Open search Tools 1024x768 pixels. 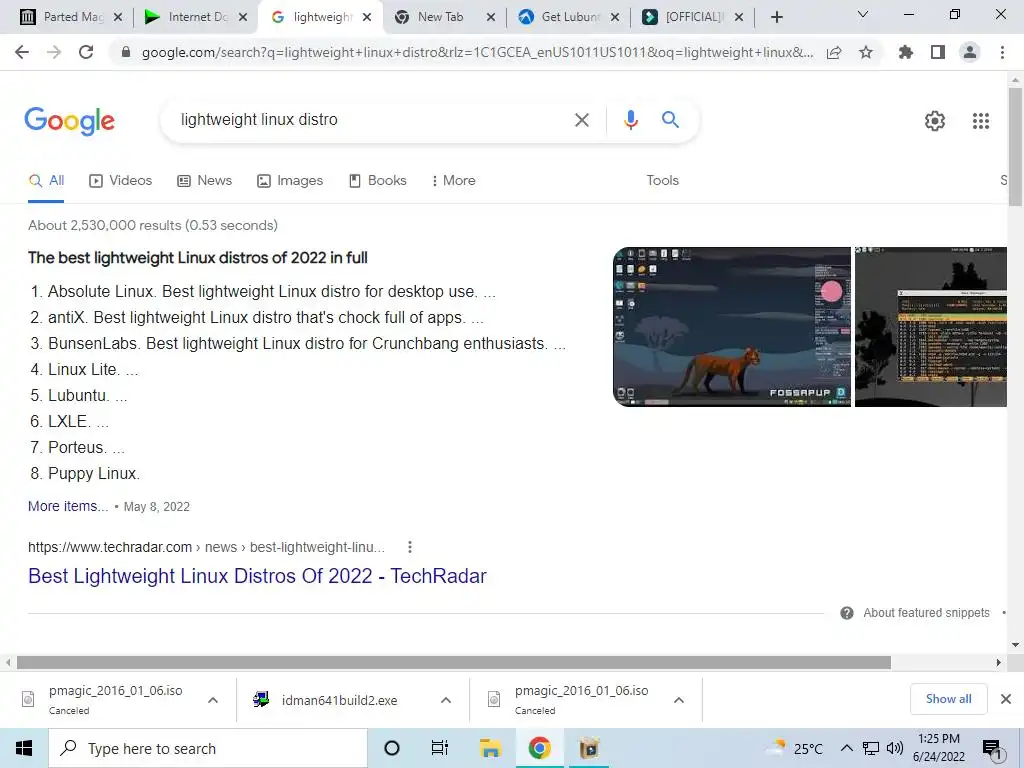click(x=662, y=181)
